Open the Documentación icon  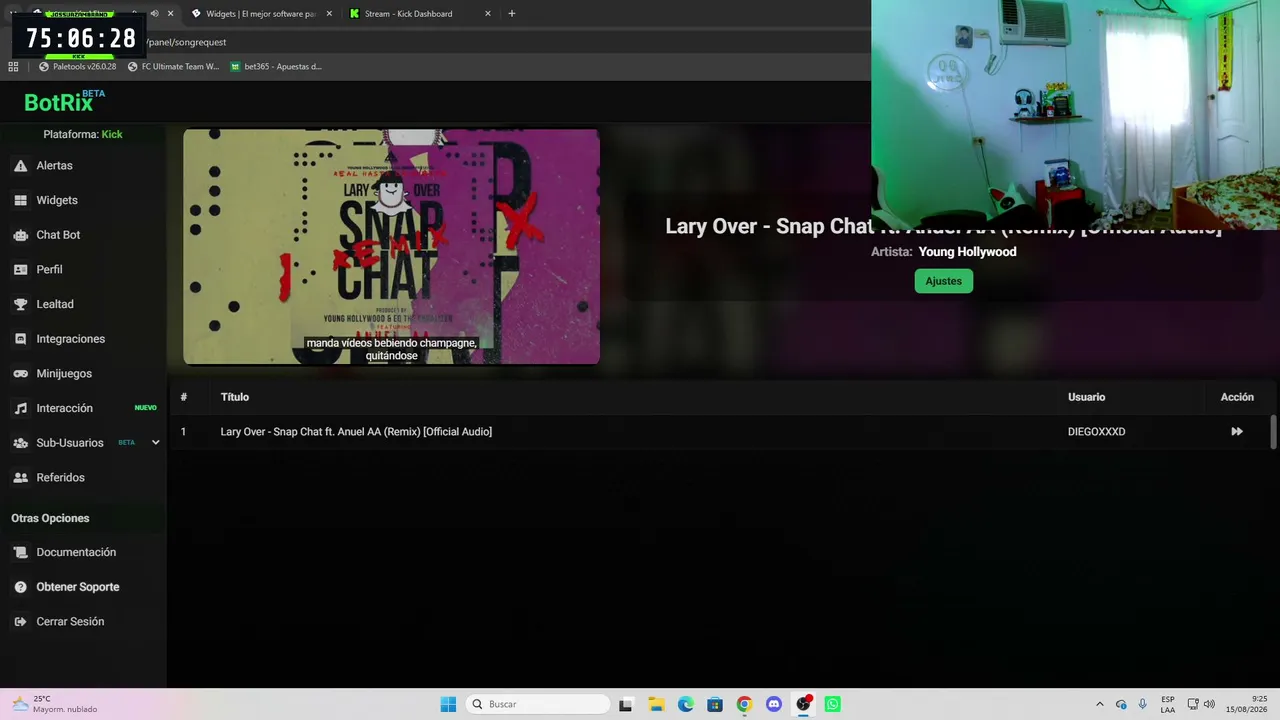[20, 552]
